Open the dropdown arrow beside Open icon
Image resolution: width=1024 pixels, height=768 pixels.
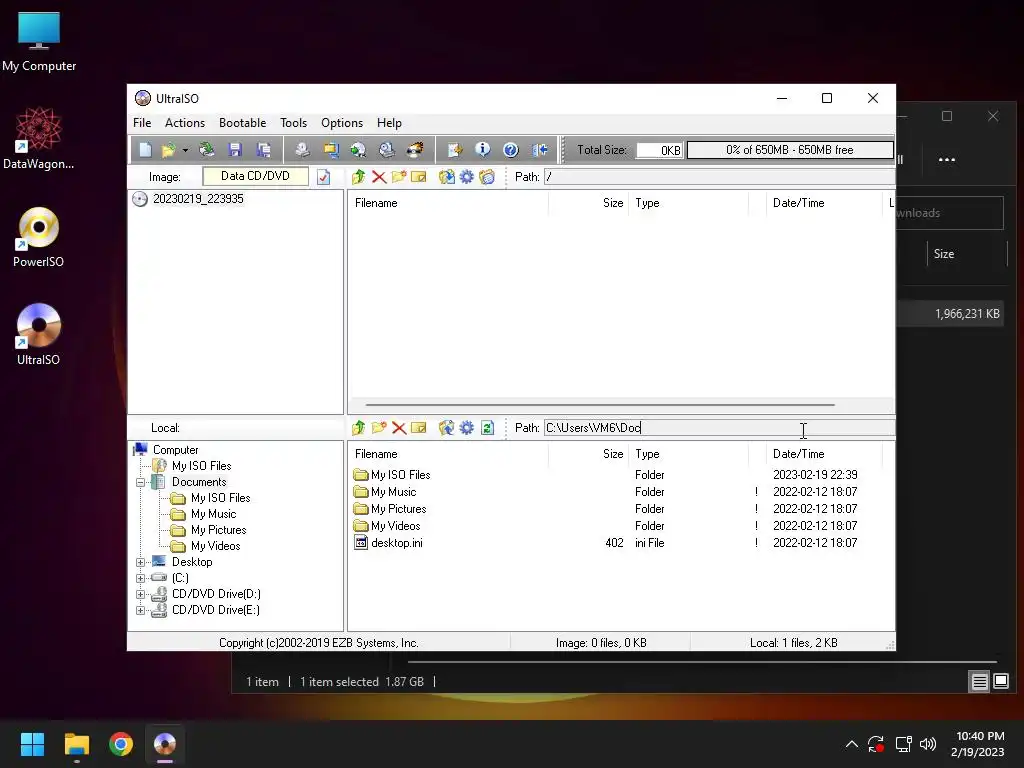click(185, 151)
